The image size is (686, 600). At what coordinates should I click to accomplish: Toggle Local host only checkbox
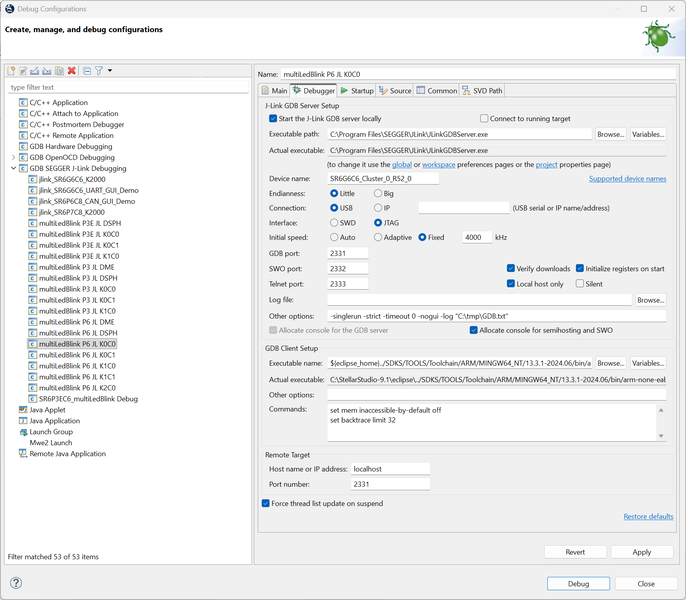(511, 284)
